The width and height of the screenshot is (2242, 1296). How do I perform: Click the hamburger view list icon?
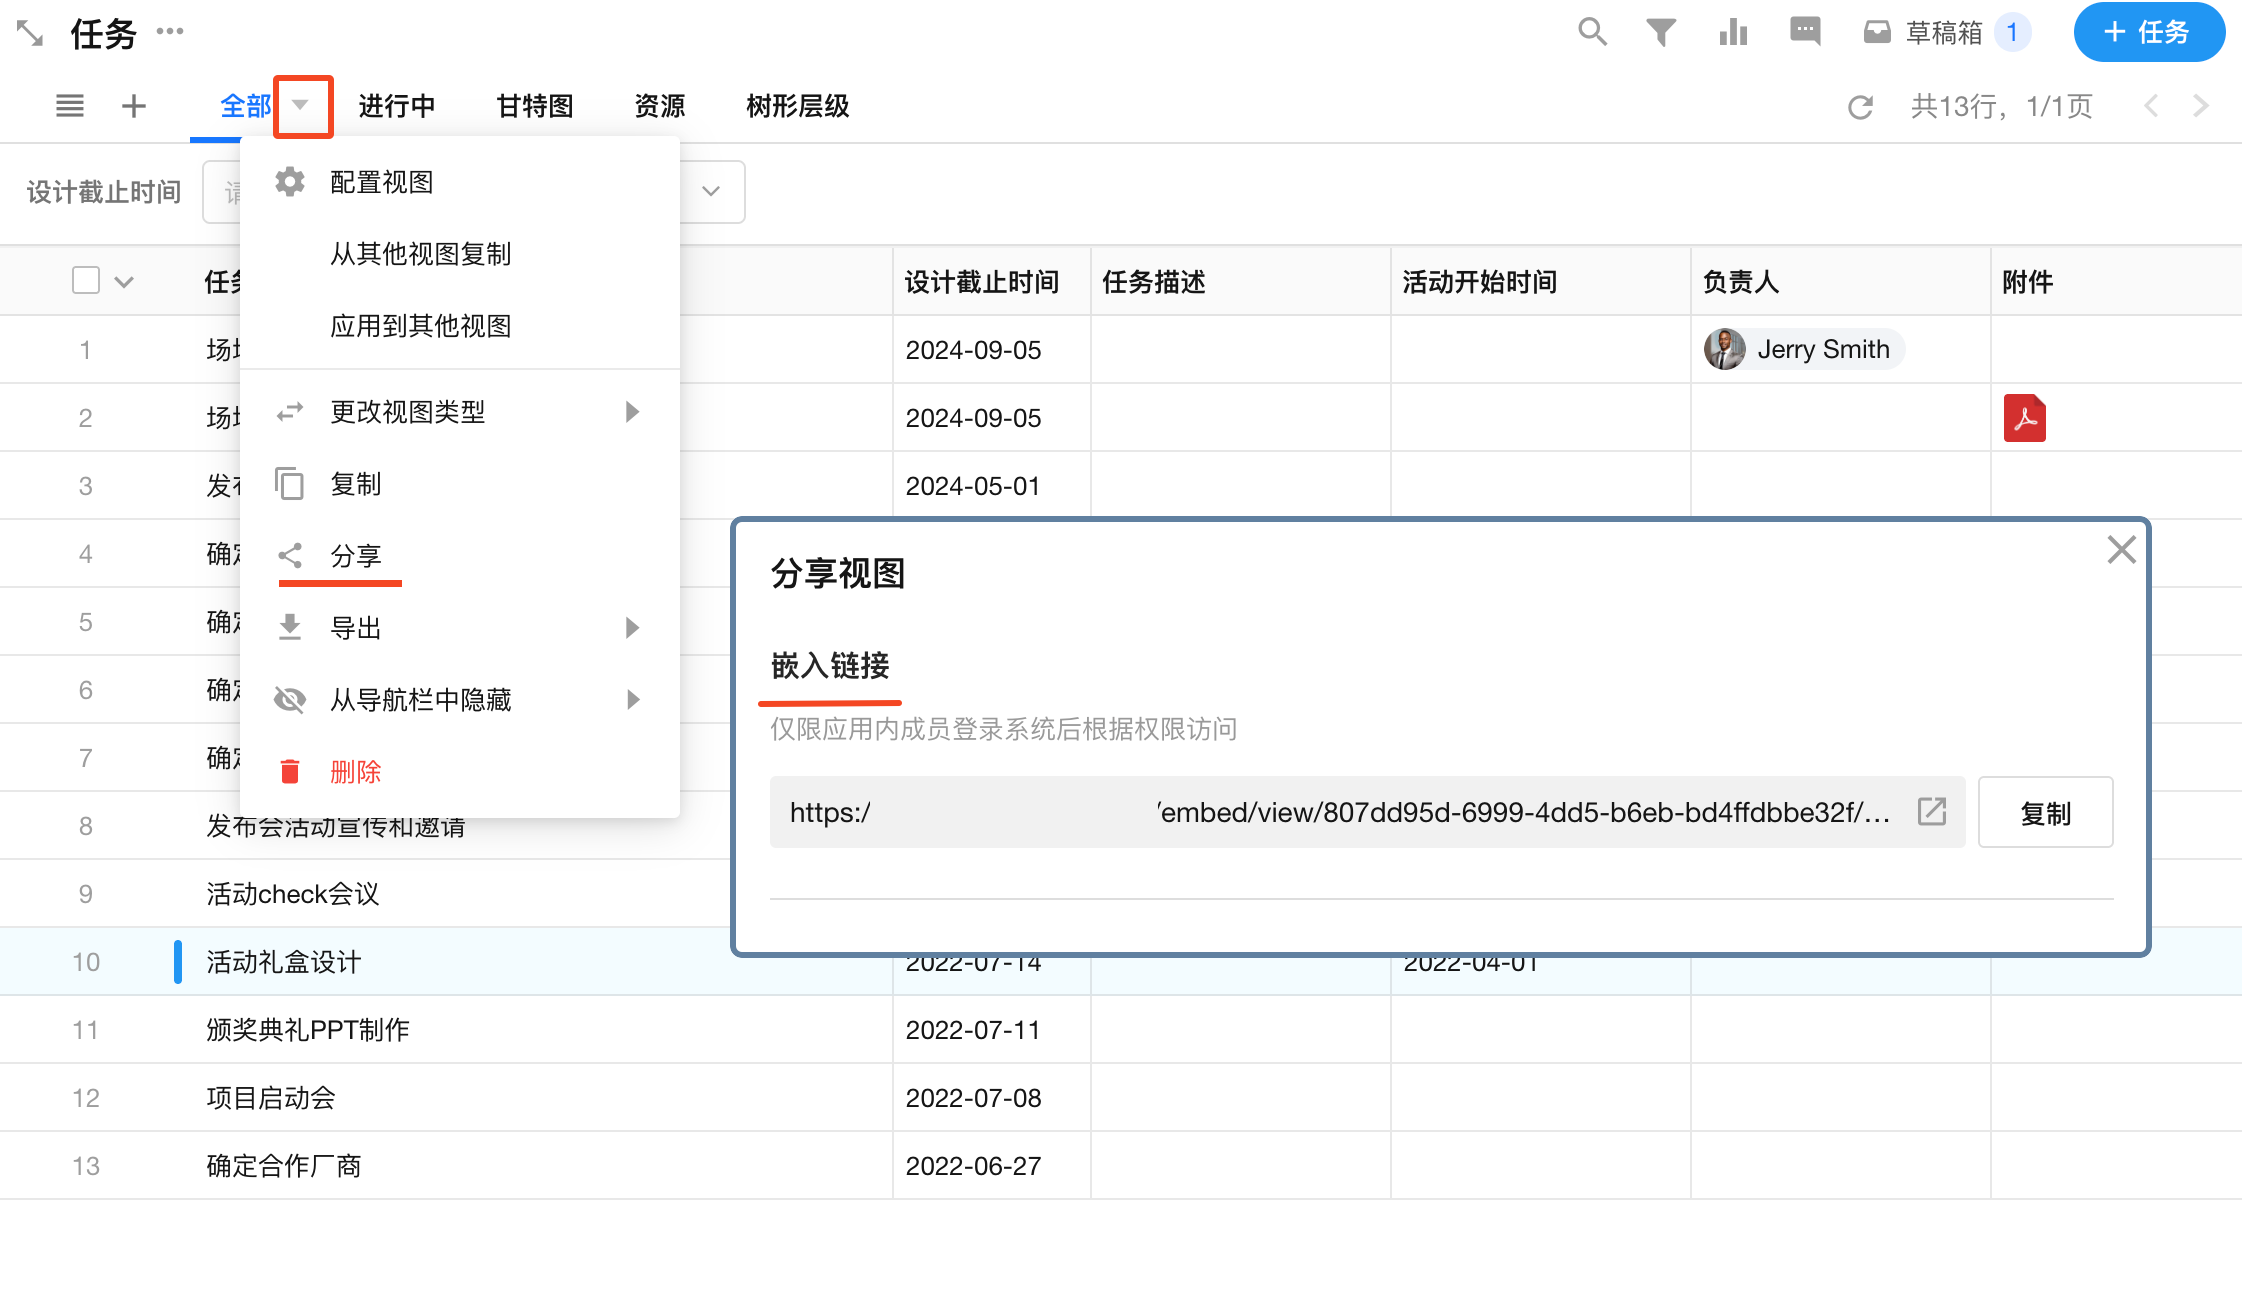(x=70, y=106)
